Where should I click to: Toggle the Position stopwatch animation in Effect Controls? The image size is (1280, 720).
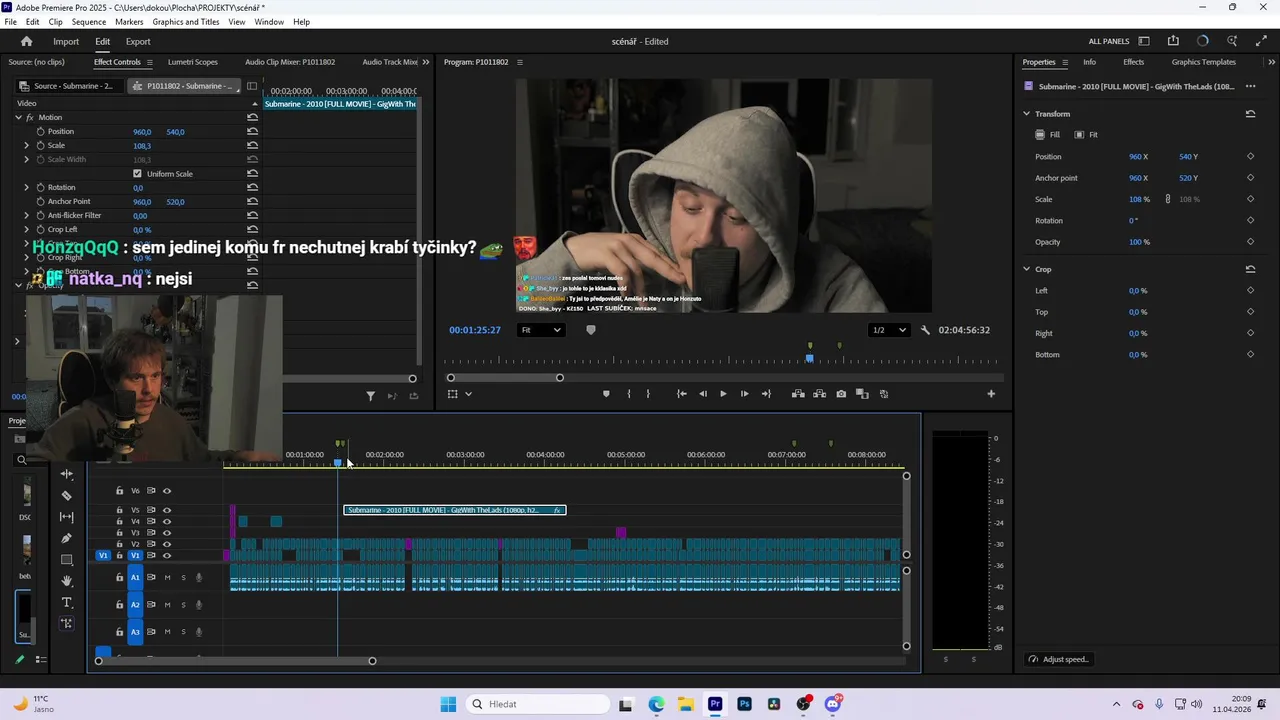[x=41, y=131]
